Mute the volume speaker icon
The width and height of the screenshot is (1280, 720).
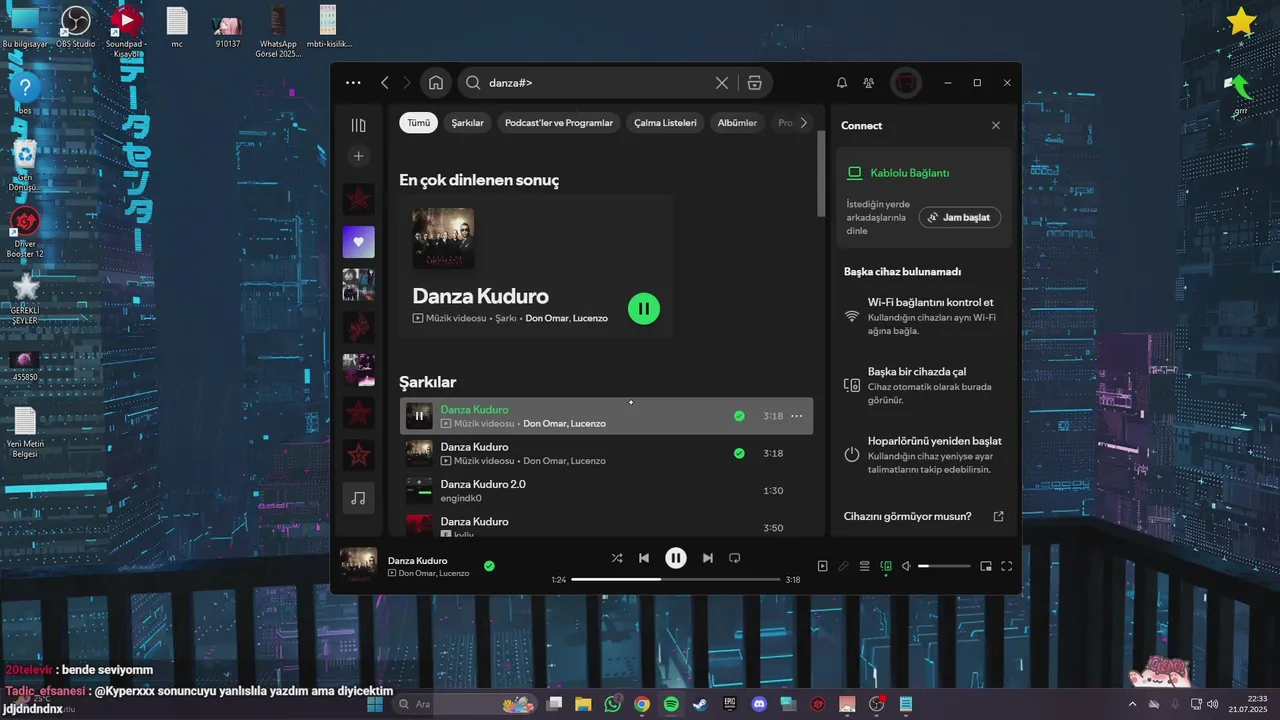point(906,566)
